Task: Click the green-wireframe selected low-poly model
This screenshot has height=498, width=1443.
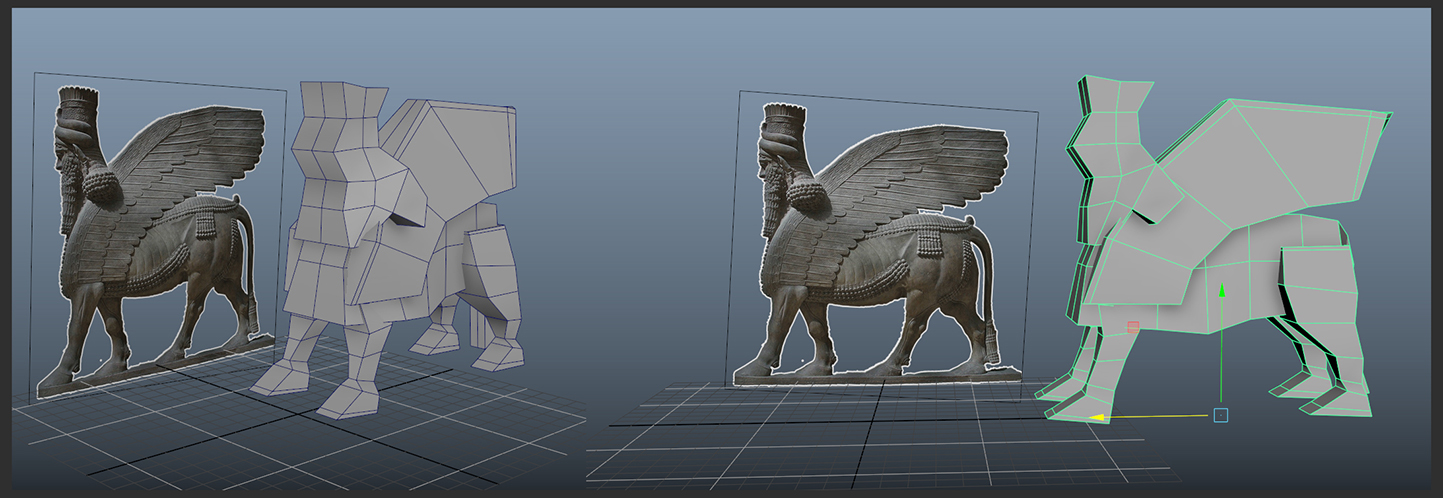Action: pyautogui.click(x=1215, y=250)
